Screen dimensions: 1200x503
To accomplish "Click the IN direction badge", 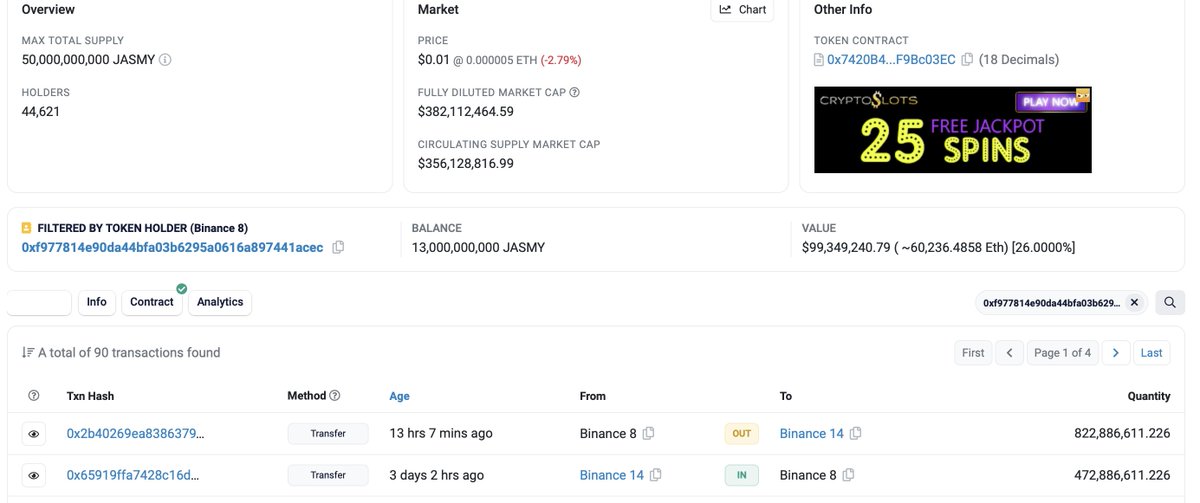I will click(741, 475).
